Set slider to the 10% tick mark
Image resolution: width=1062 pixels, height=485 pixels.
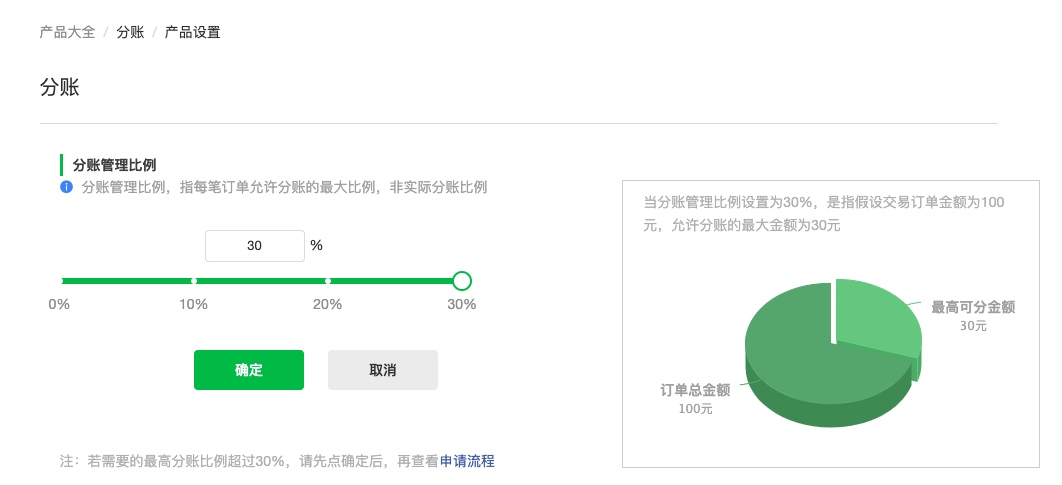click(x=194, y=280)
